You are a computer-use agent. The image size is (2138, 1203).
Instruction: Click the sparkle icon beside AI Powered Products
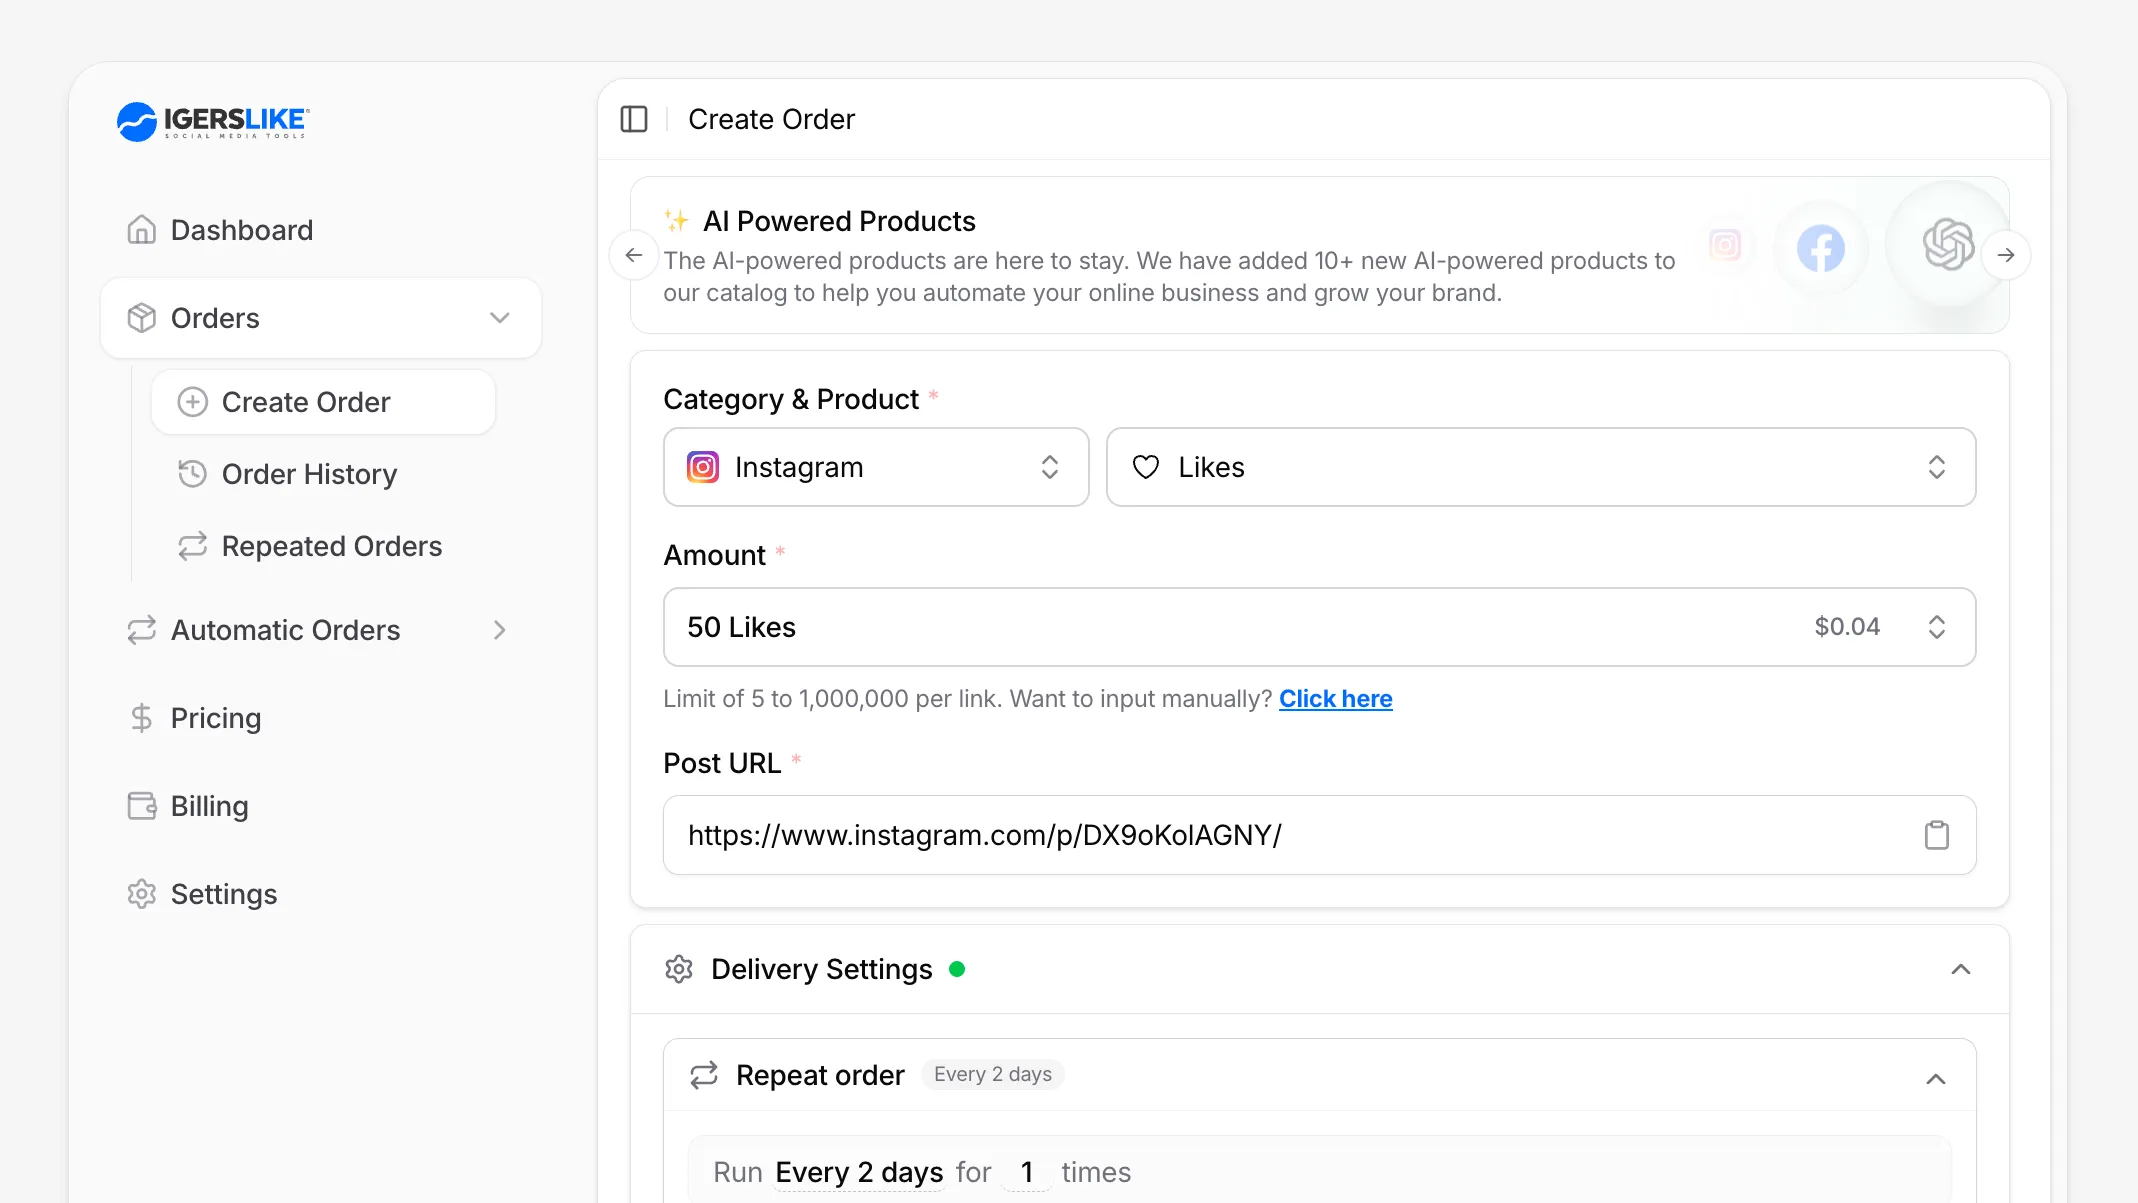coord(677,220)
